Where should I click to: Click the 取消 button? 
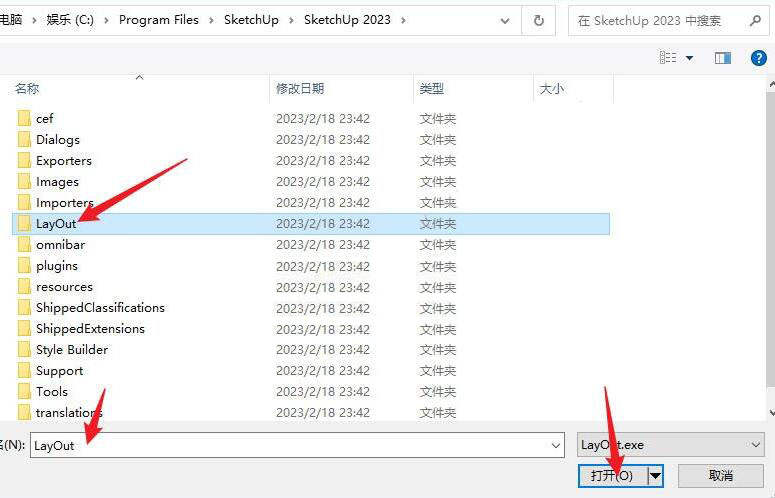(x=721, y=476)
